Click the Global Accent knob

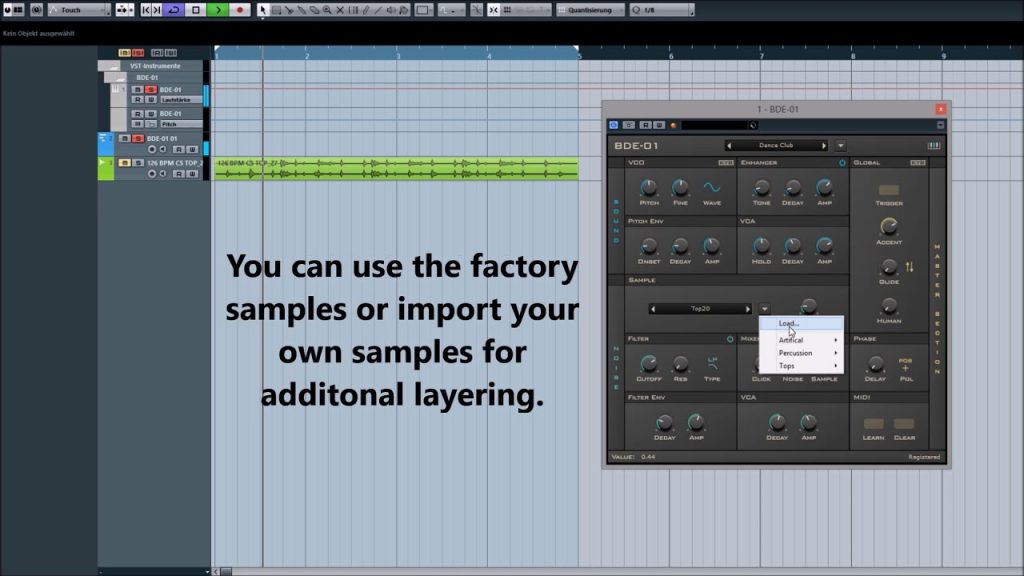click(x=888, y=227)
